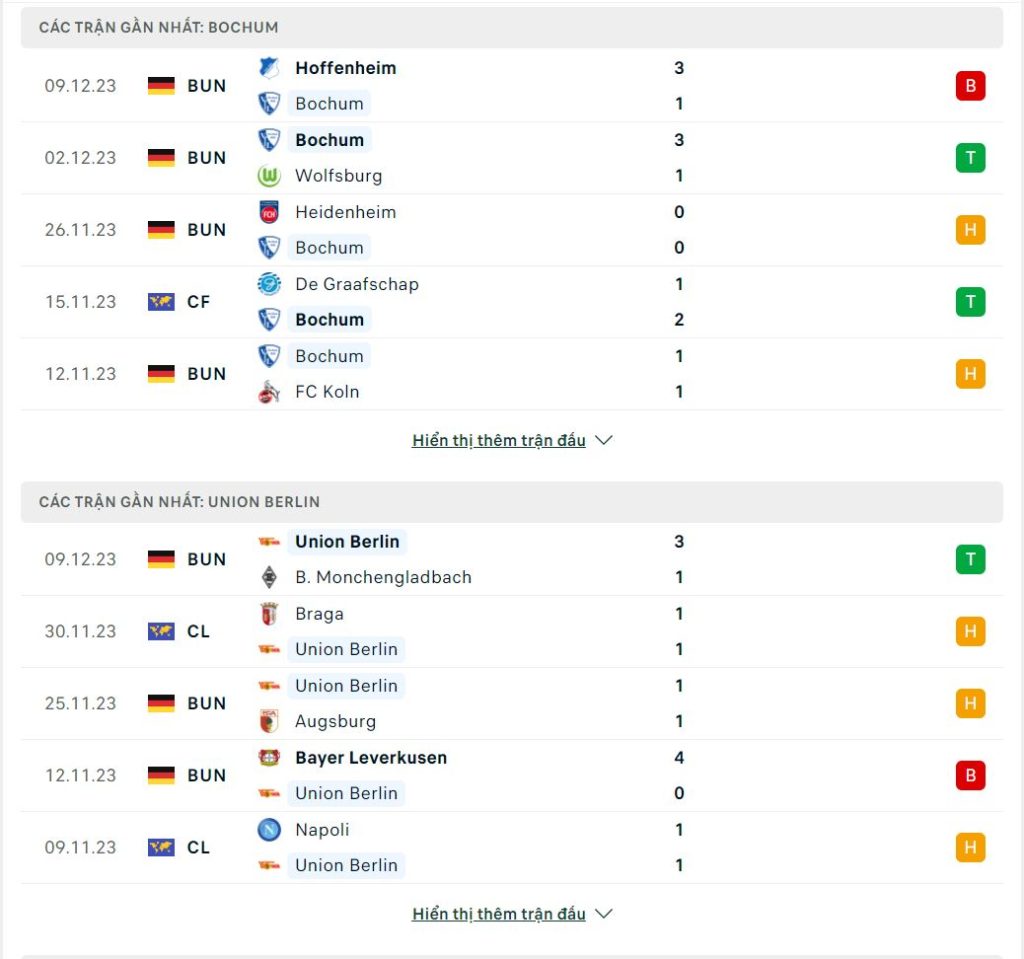This screenshot has height=959, width=1024.
Task: Click the Hoffenheim club crest icon
Action: [x=269, y=68]
